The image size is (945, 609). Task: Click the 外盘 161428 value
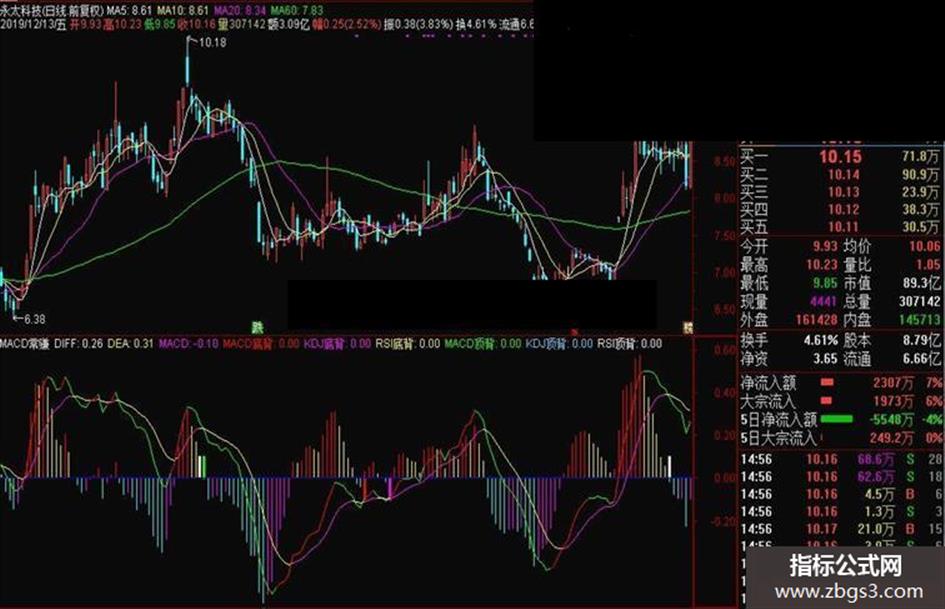tap(817, 320)
